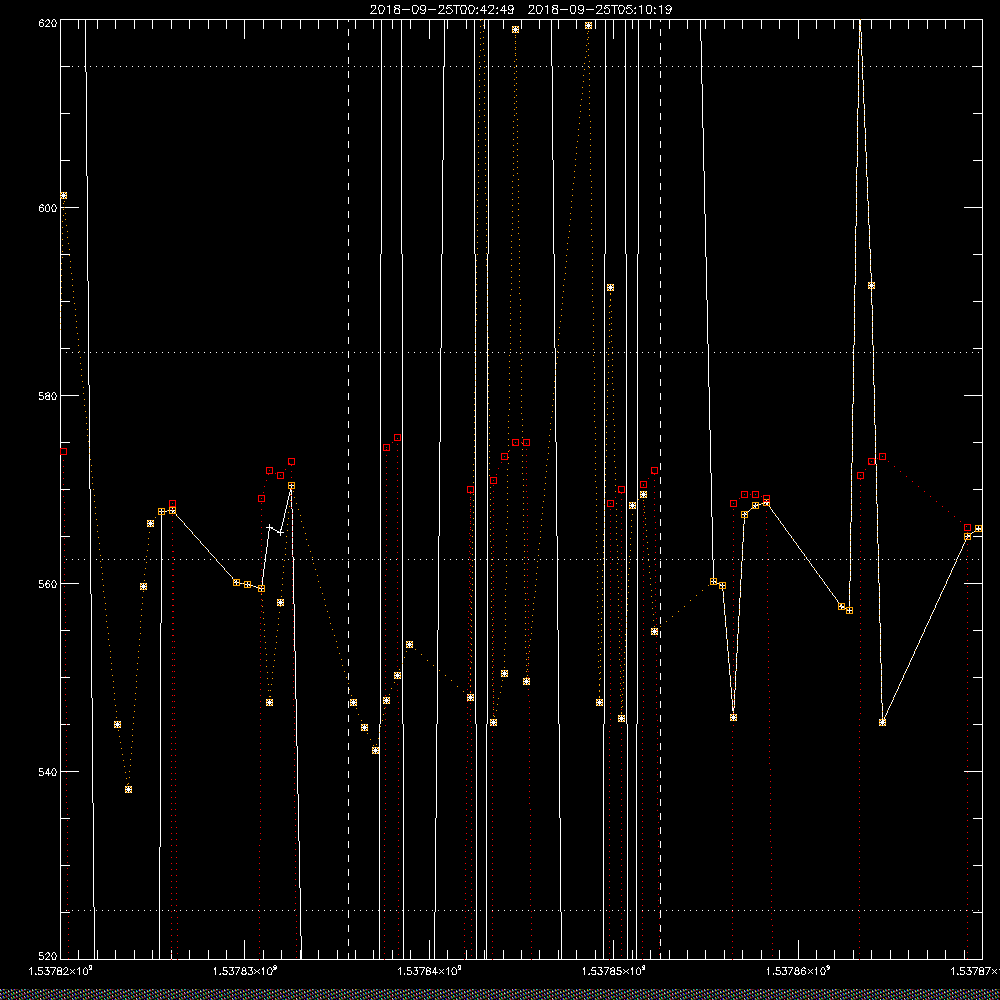
Task: Click the end timestamp 2018-09-25T05:10:19 in title
Action: pyautogui.click(x=600, y=10)
